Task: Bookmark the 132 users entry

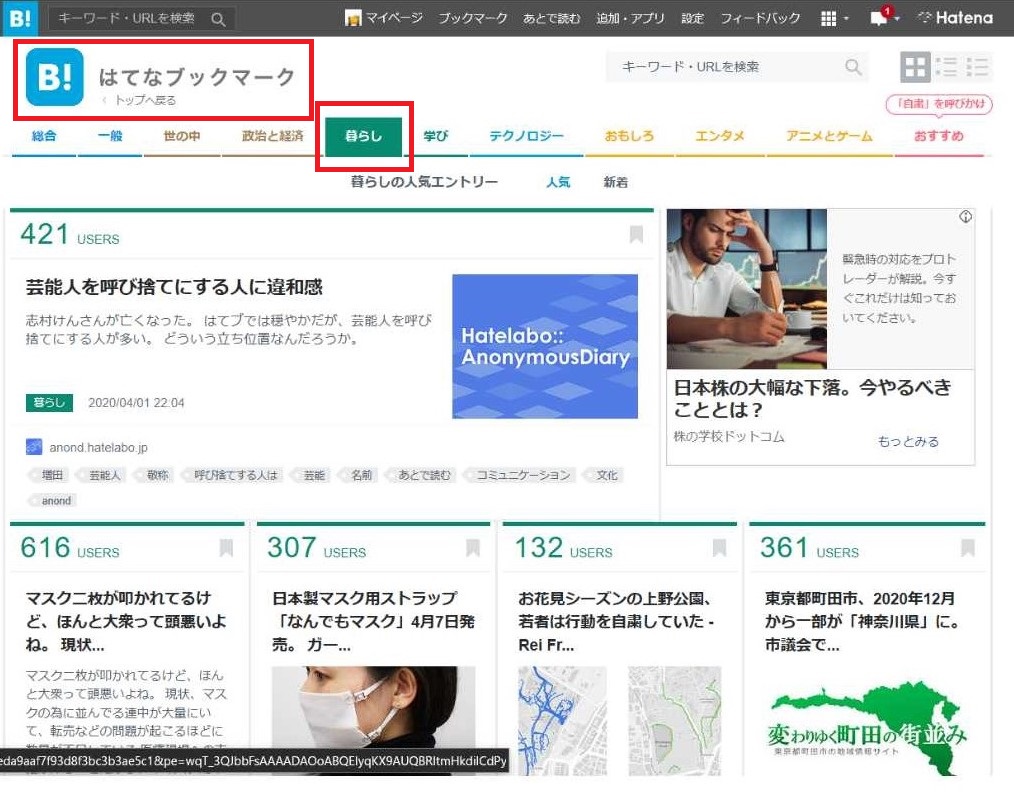Action: [x=719, y=548]
